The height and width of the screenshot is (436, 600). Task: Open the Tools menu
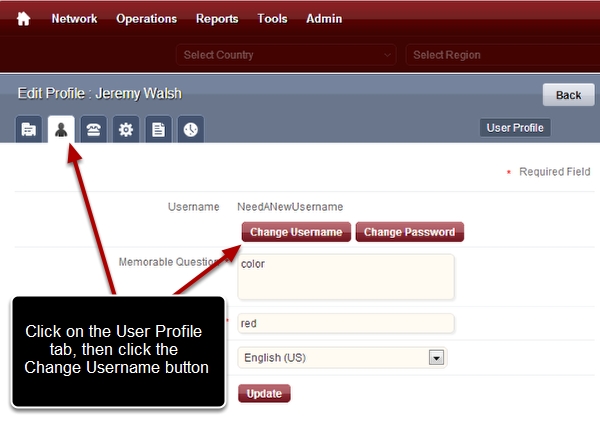(x=272, y=18)
